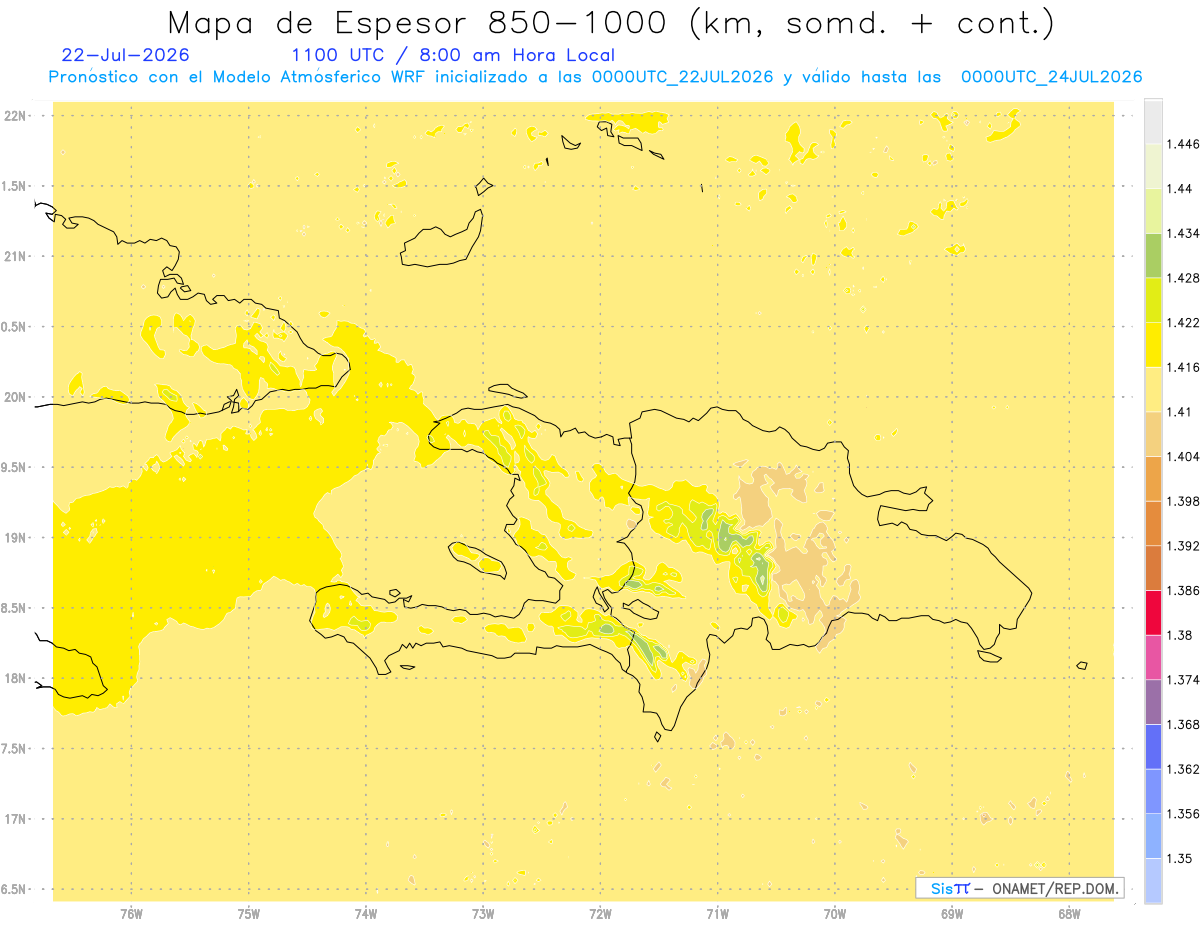Click the '71W' longitude label
Viewport: 1200px width, 927px height.
717,914
